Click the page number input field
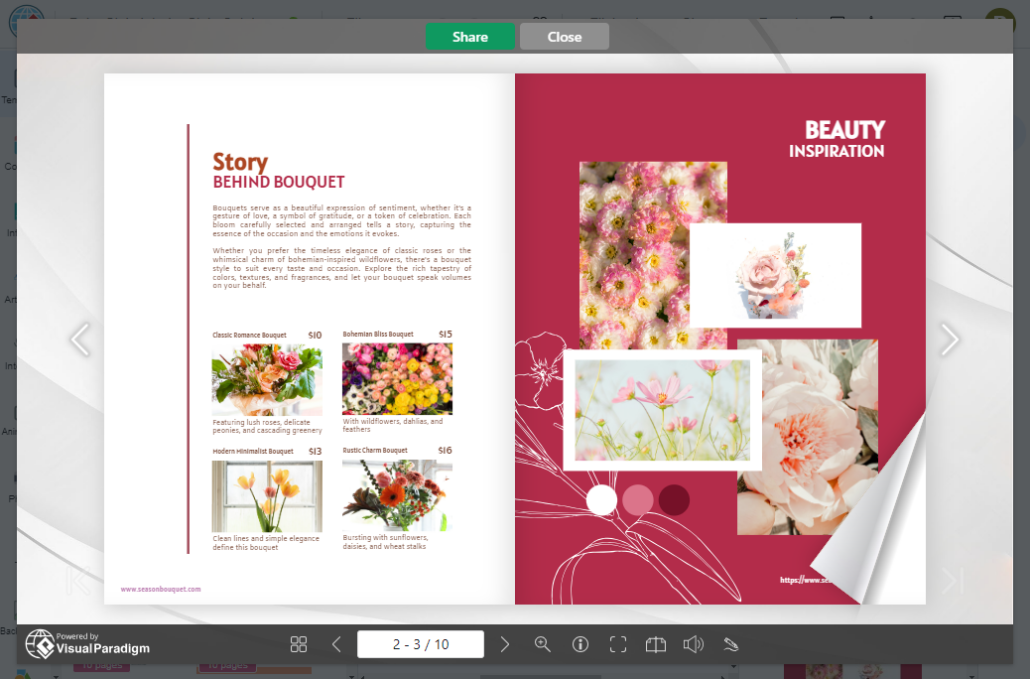This screenshot has height=679, width=1030. (420, 644)
